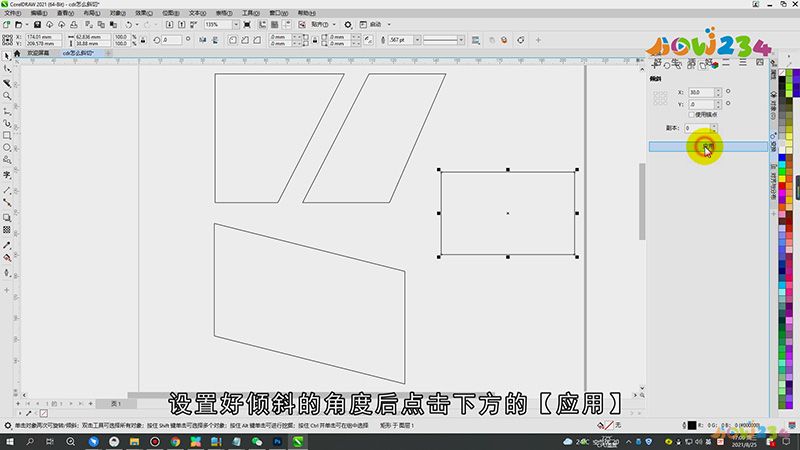Select the Connector tool

7,203
